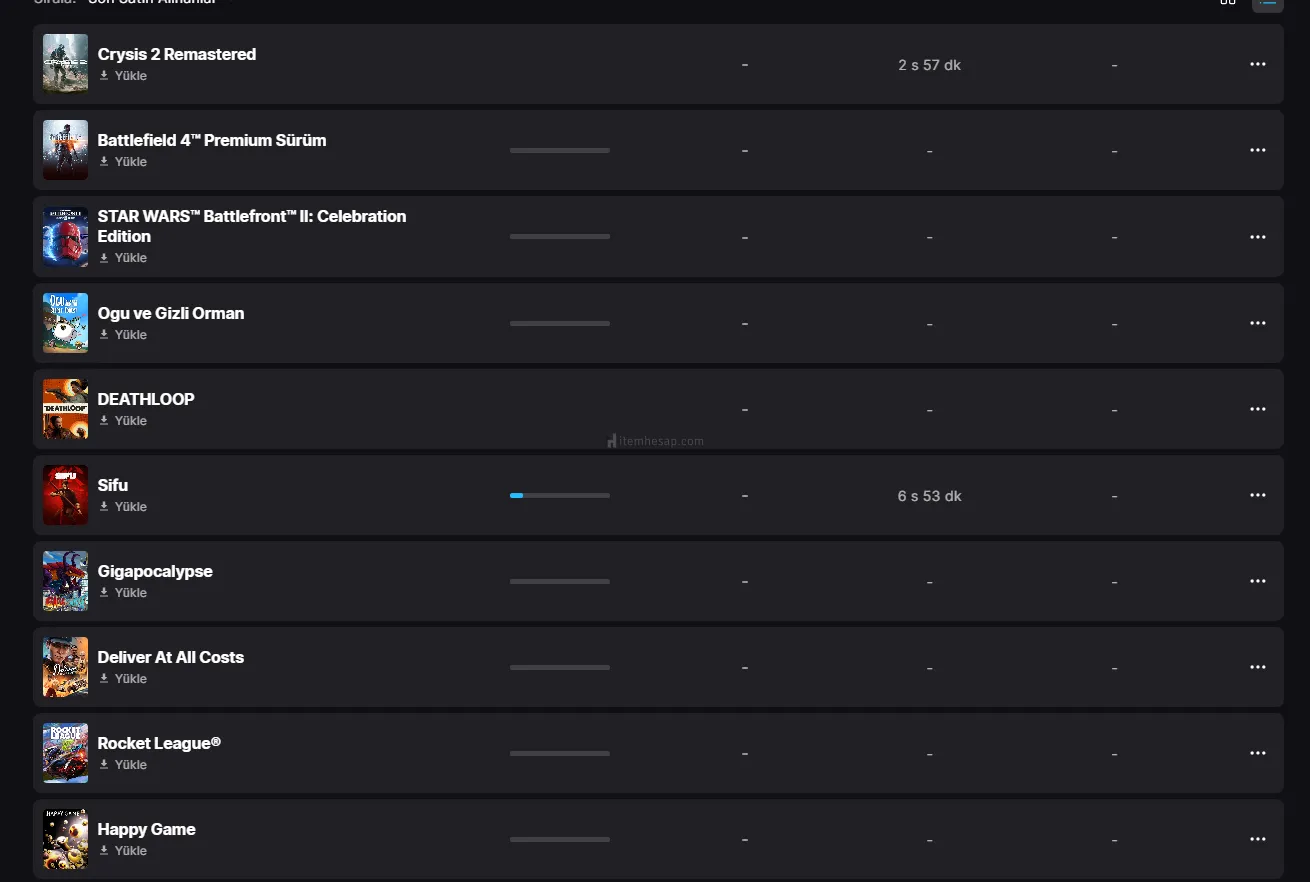Expand the options menu for Ogu ve Gizli Orman

[1258, 323]
